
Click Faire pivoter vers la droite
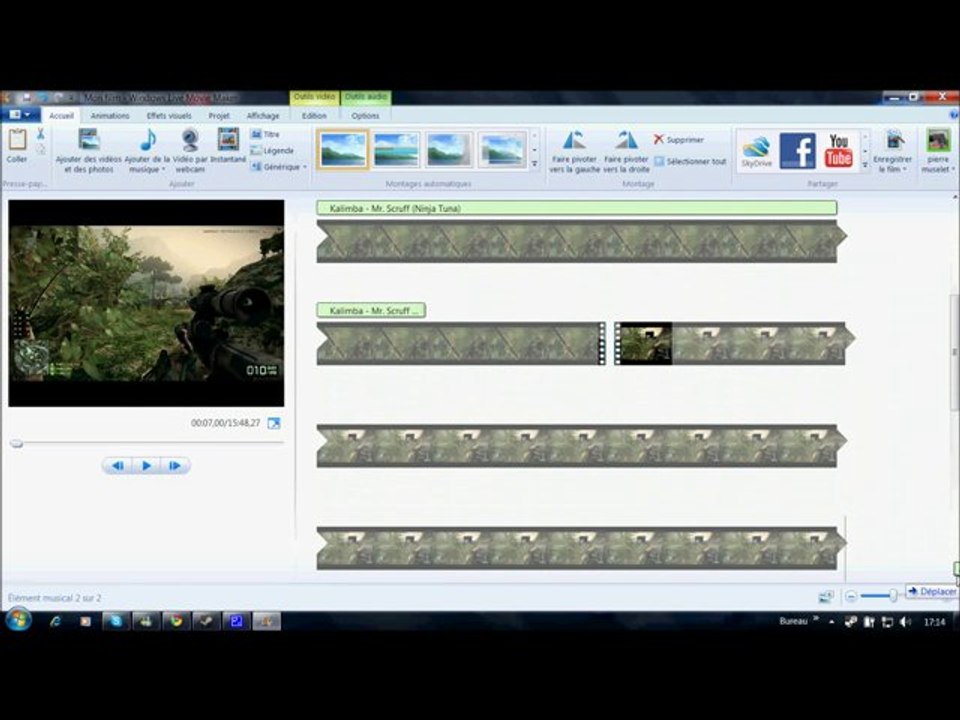coord(626,151)
